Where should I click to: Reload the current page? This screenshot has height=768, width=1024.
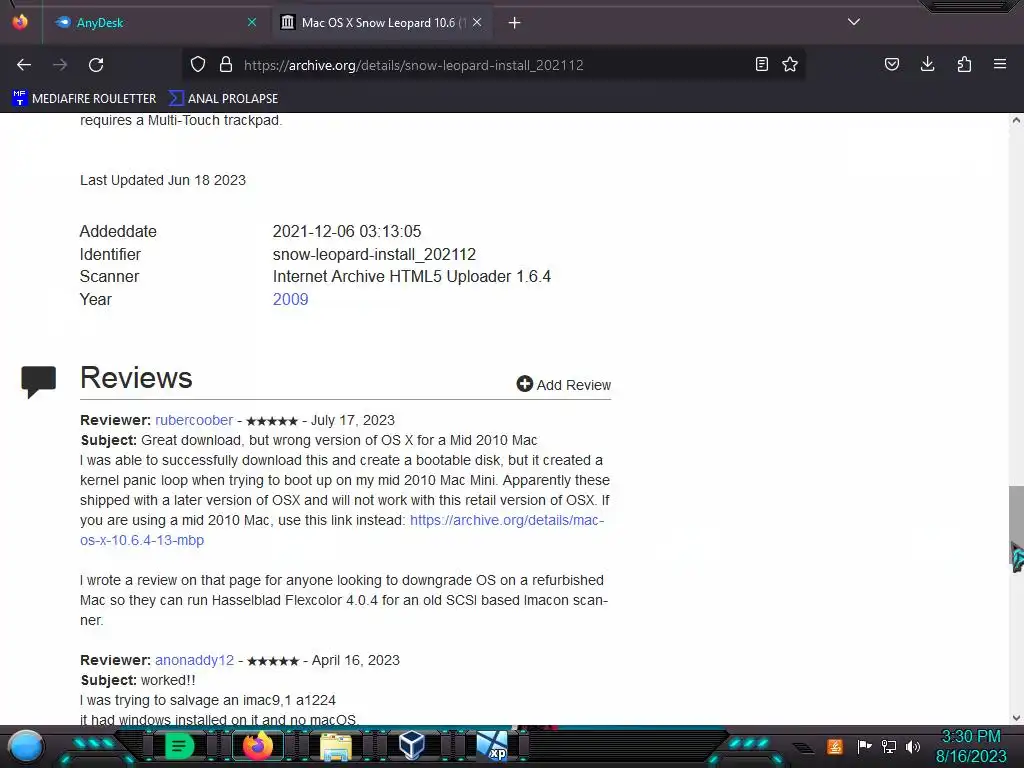point(96,65)
